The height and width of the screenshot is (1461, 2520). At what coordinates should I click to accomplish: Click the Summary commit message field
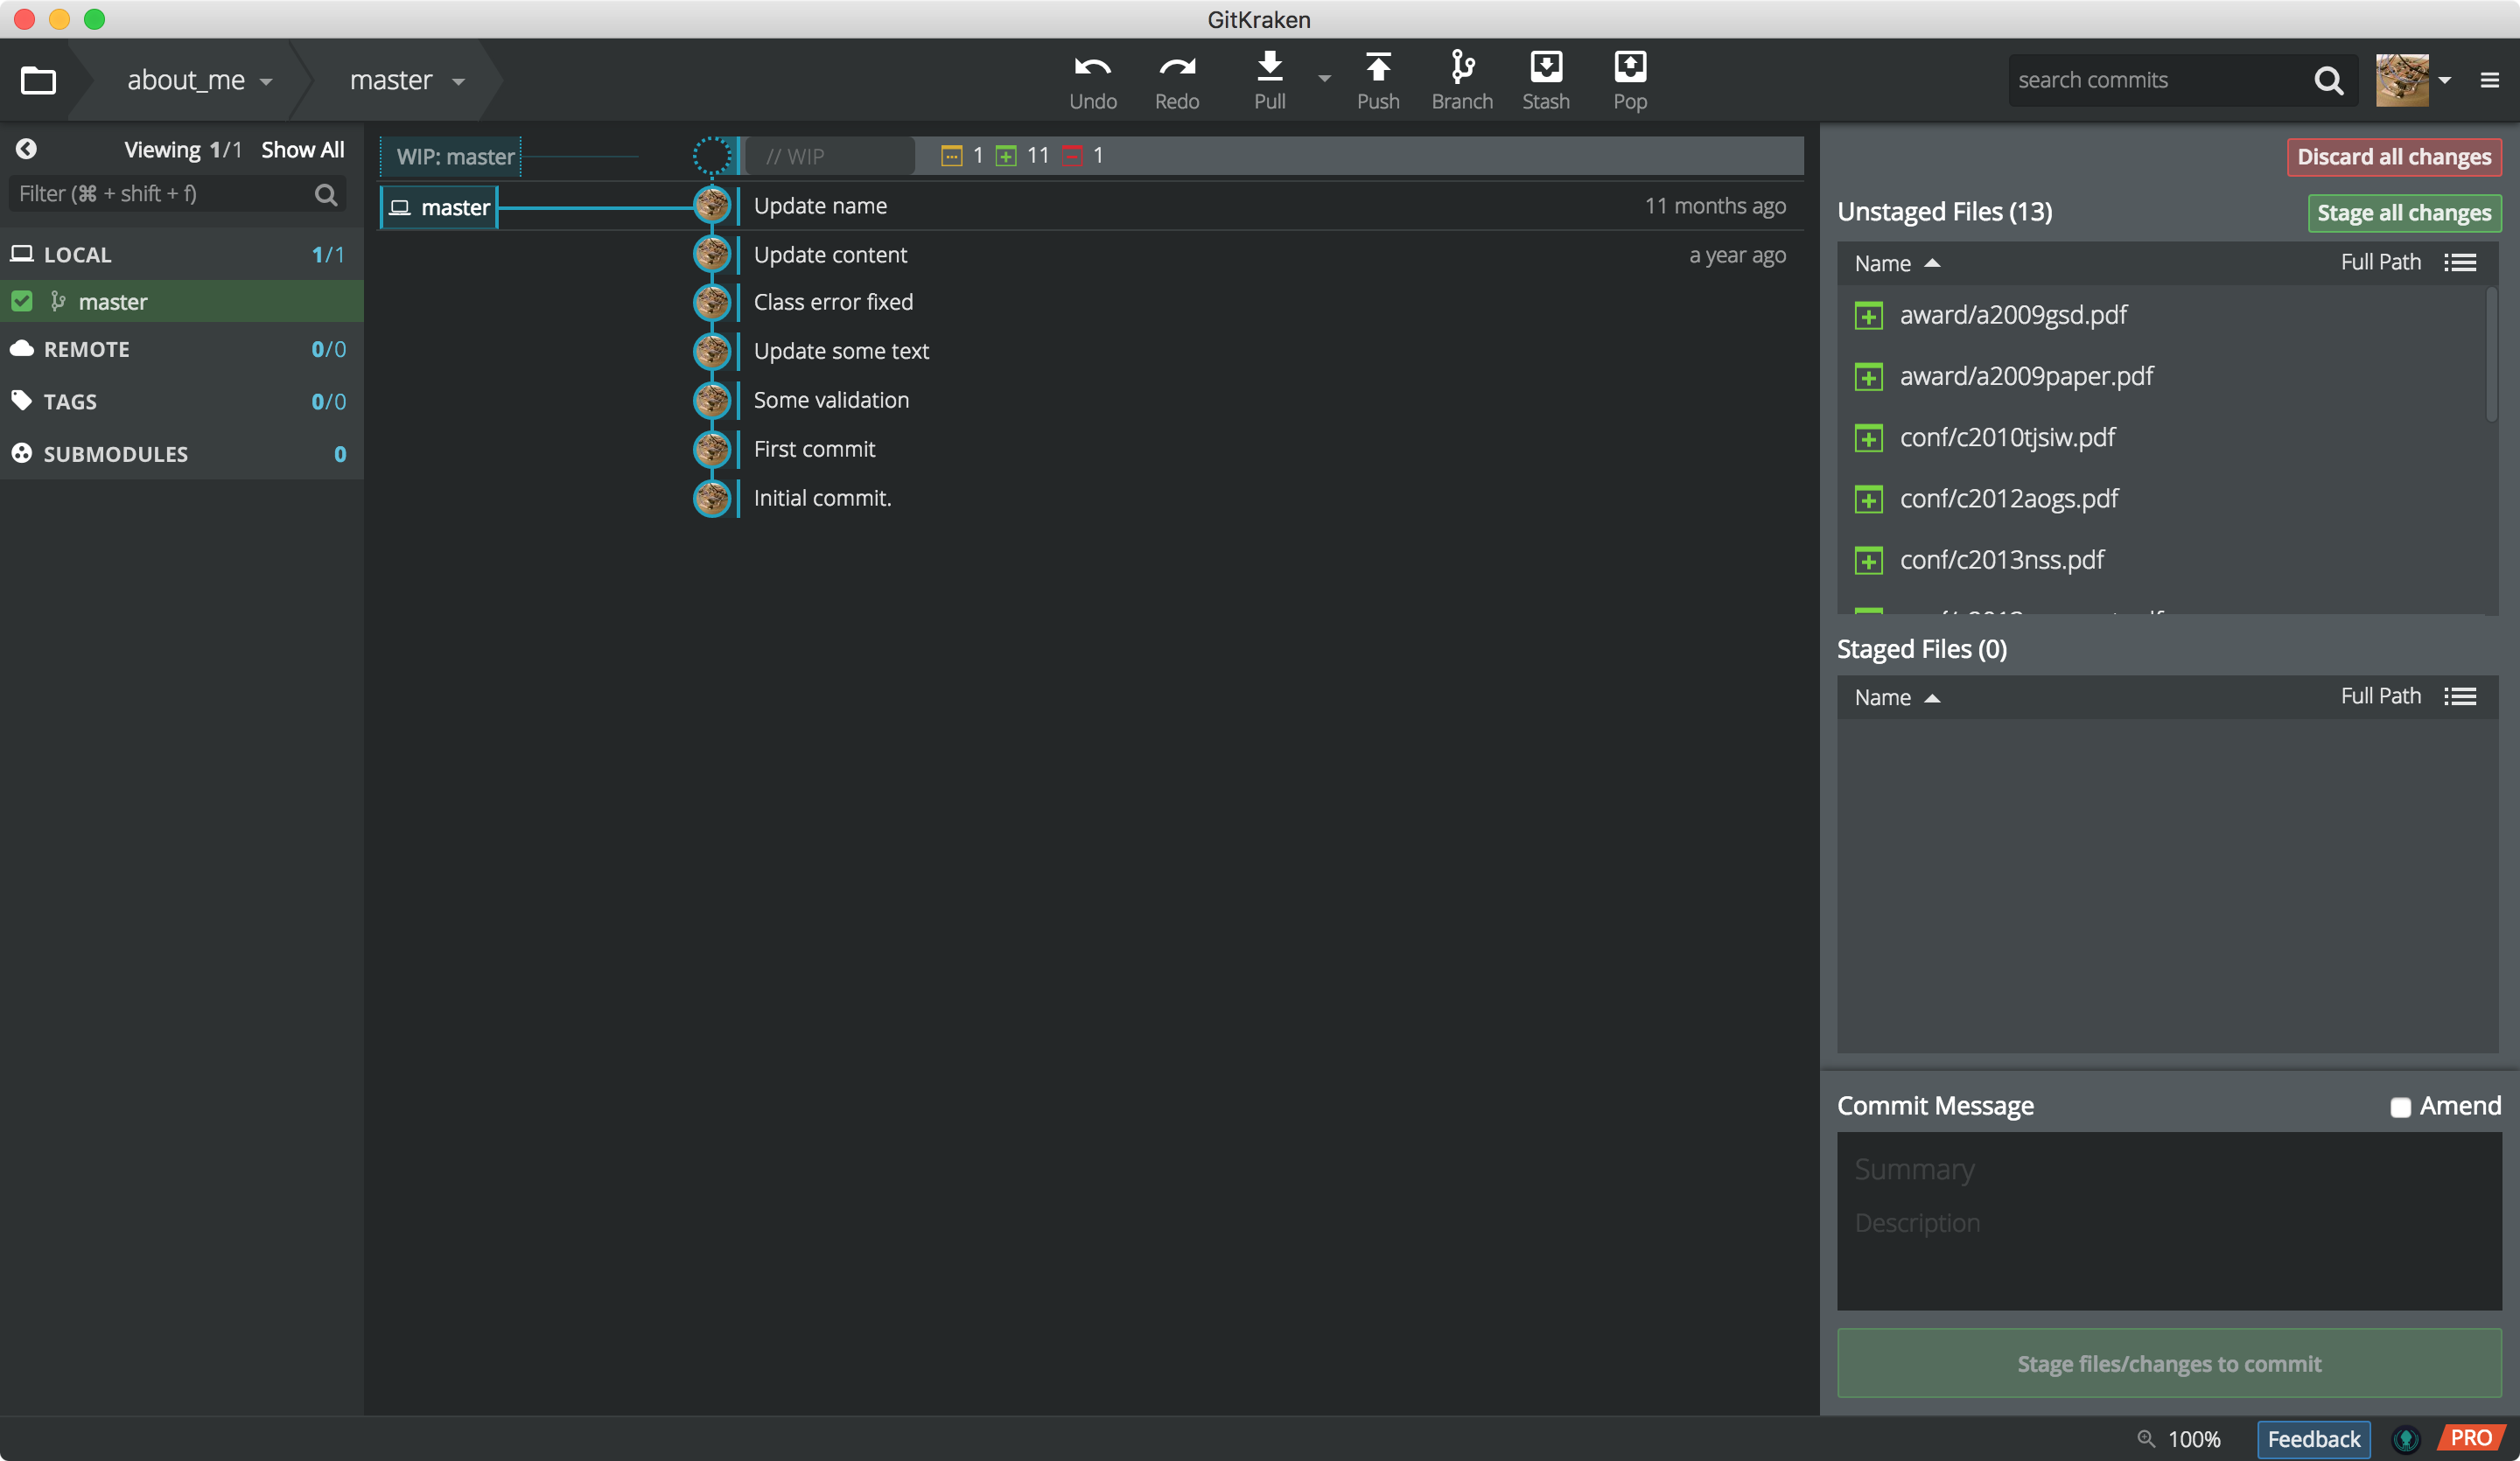coord(2168,1169)
